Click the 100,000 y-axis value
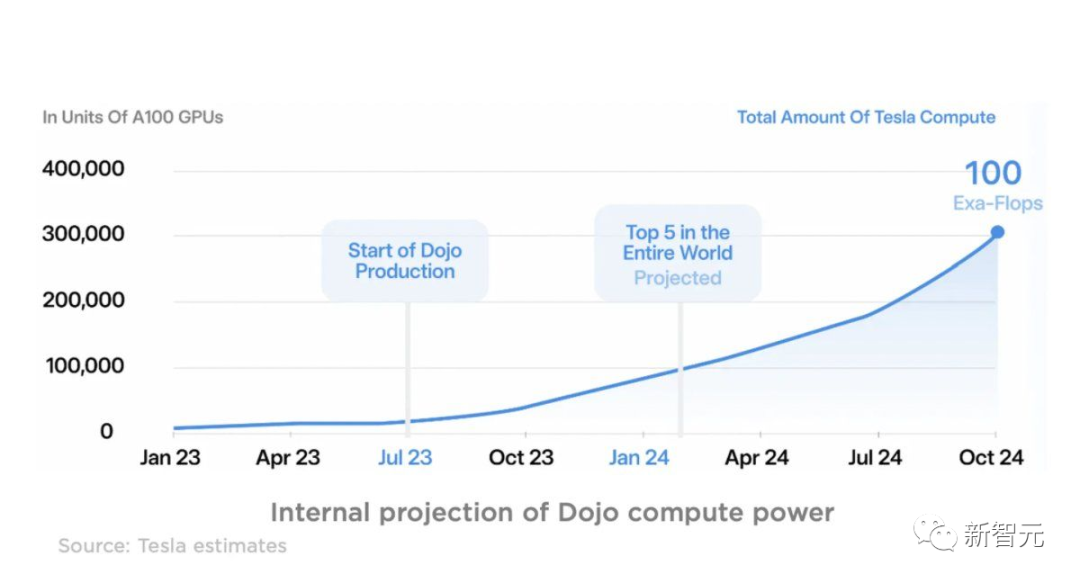 (83, 366)
